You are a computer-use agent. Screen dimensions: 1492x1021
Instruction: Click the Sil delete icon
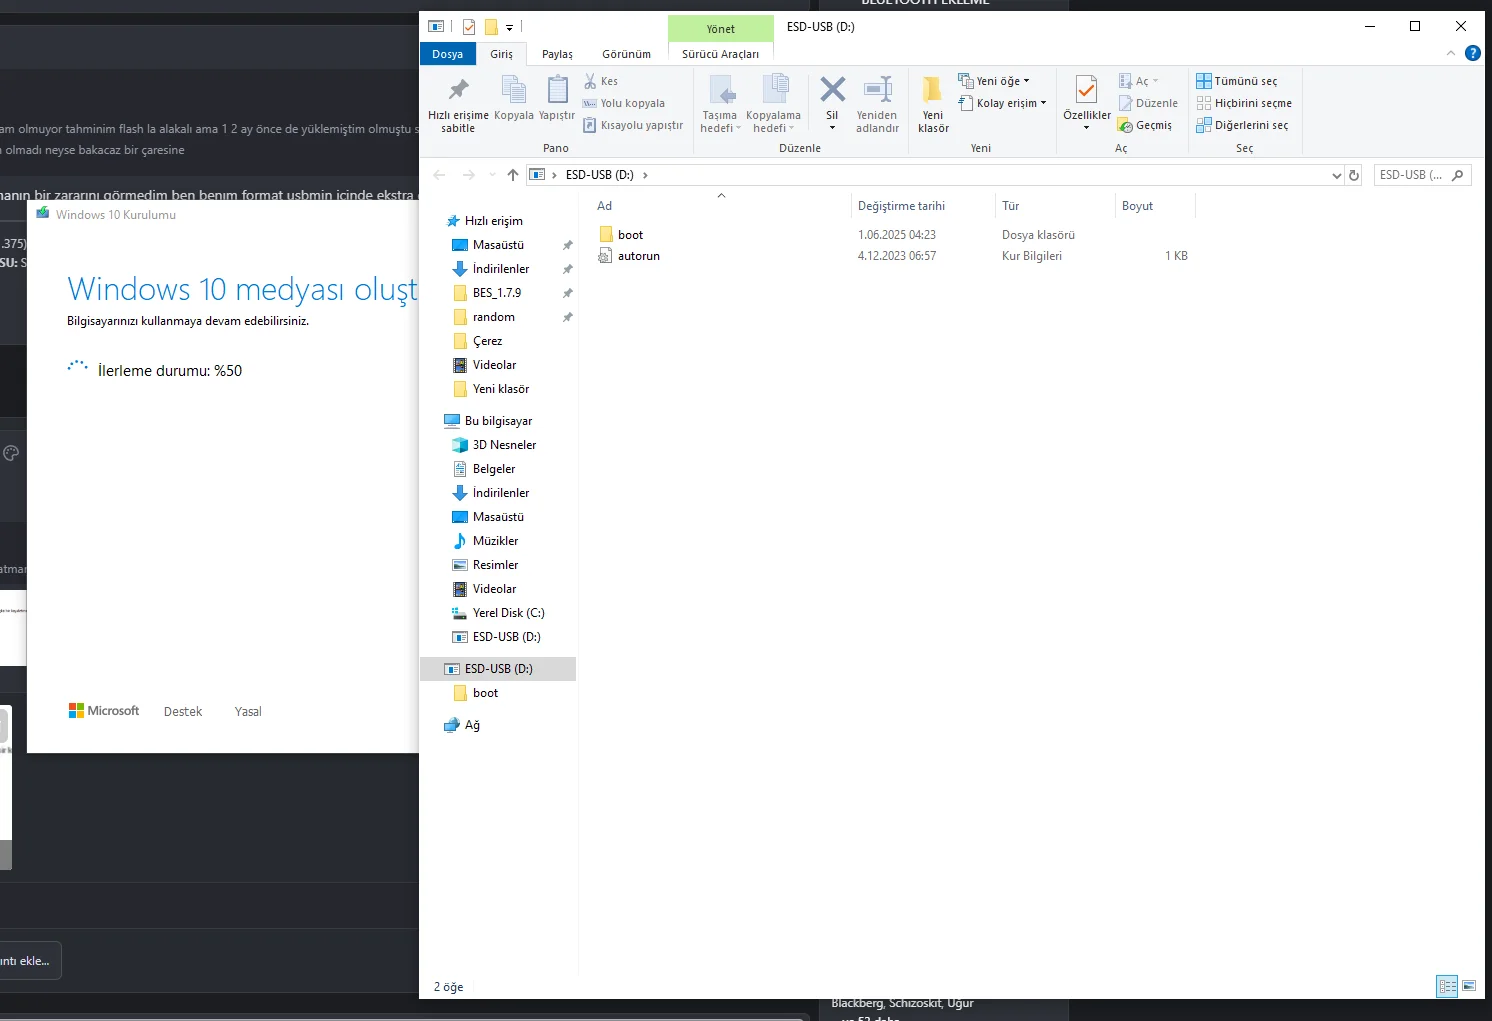832,90
